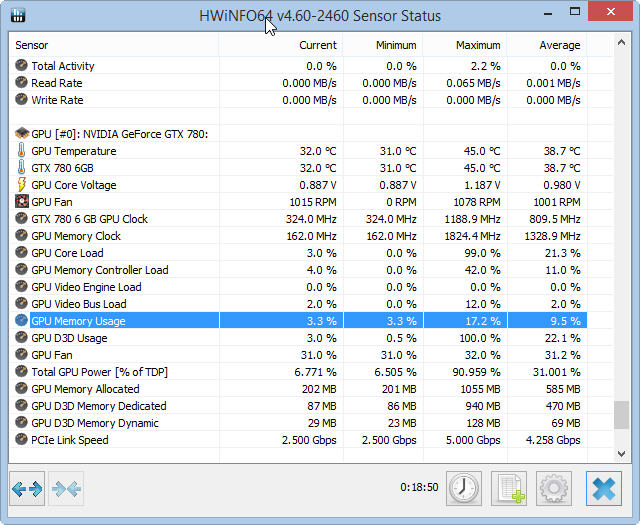
Task: Click the gauge icon beside GPU Memory Usage
Action: coord(21,320)
